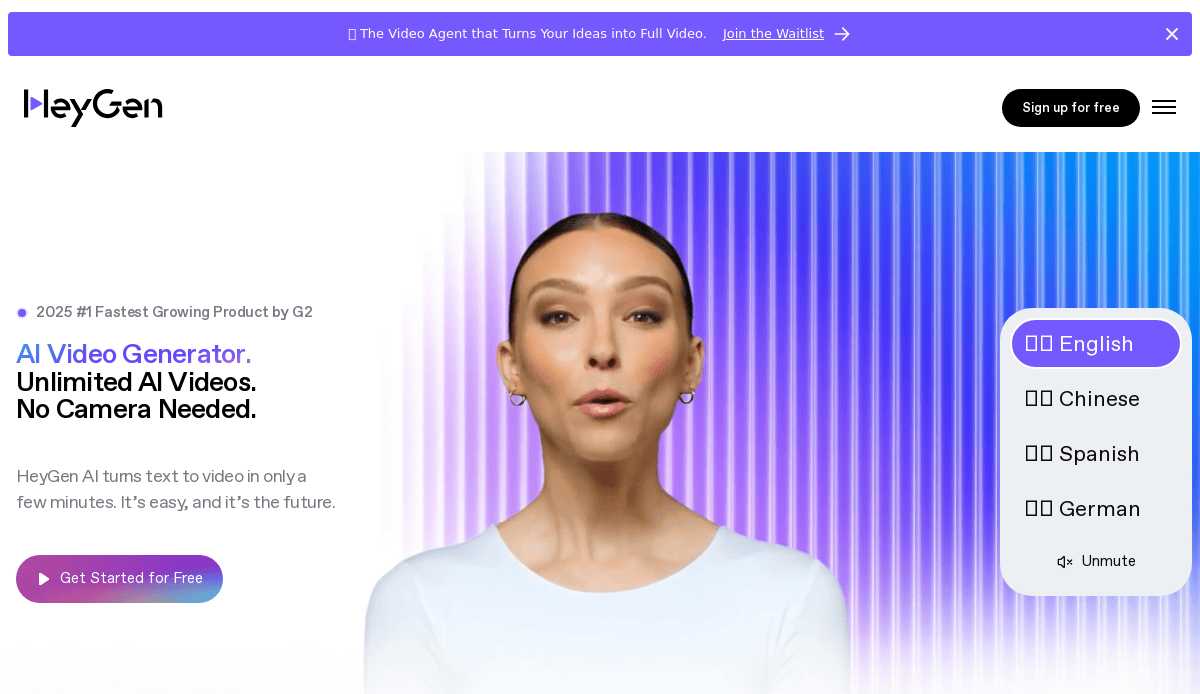This screenshot has height=694, width=1200.
Task: Click the play triangle in Get Started button
Action: tap(44, 579)
